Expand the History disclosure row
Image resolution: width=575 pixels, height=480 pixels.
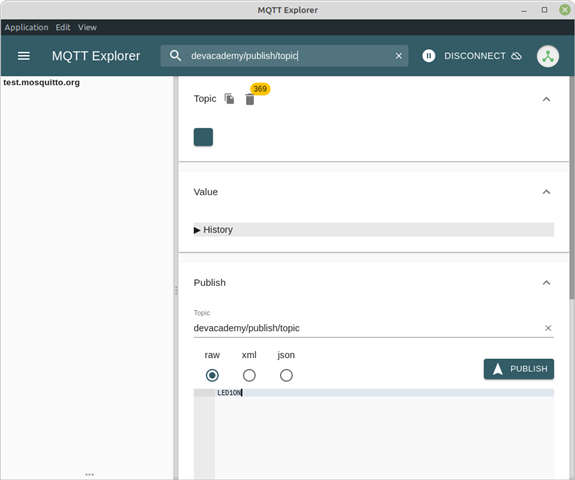373,230
